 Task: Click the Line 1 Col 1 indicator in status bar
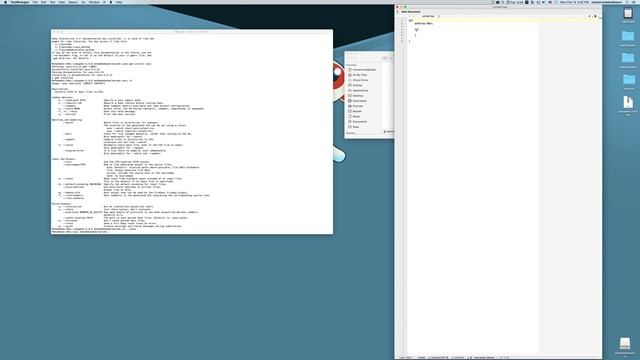[x=405, y=358]
